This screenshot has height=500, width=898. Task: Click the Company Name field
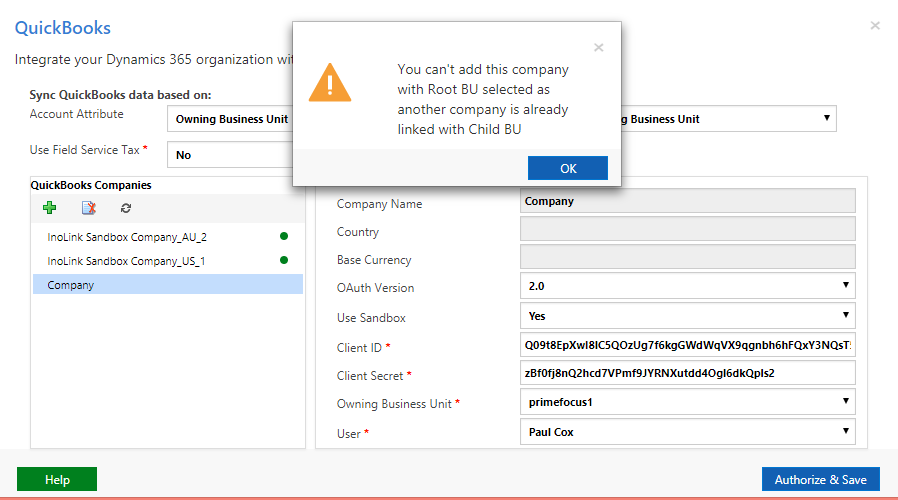pos(687,201)
